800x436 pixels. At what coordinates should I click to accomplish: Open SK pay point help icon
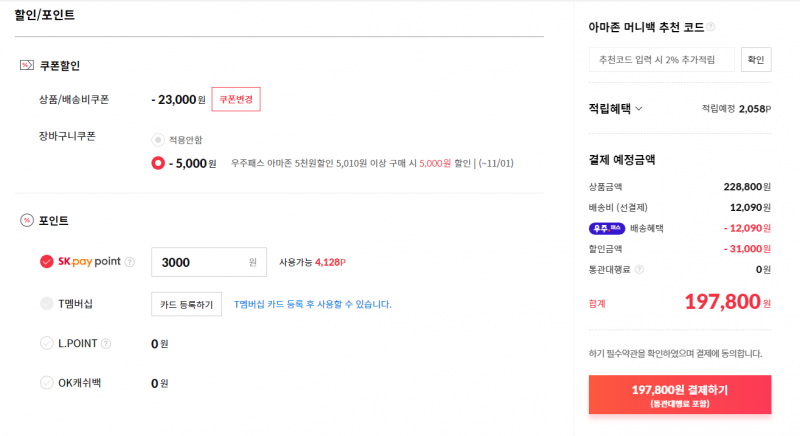point(130,262)
